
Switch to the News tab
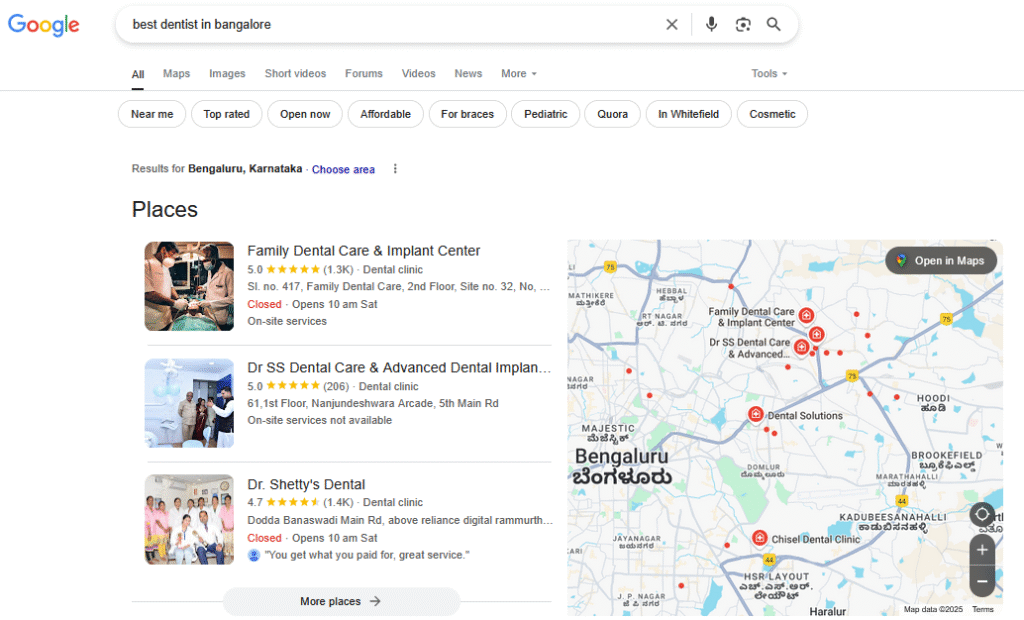[x=468, y=74]
